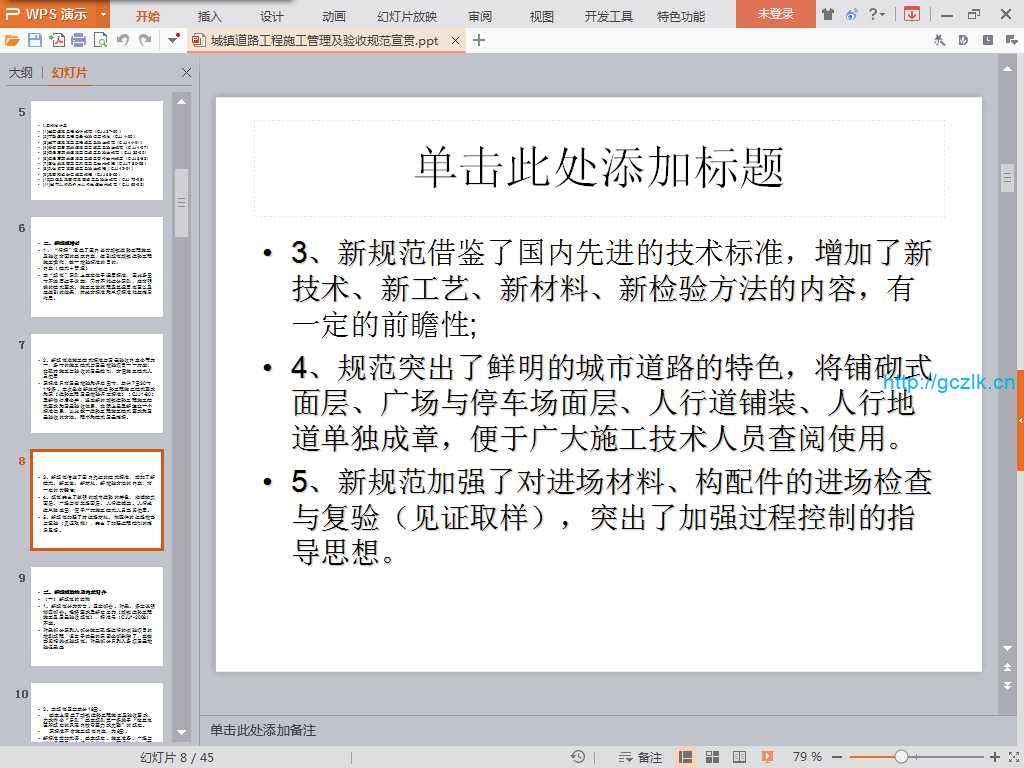Image resolution: width=1024 pixels, height=768 pixels.
Task: Open the skin shirt icon in title bar
Action: (828, 14)
